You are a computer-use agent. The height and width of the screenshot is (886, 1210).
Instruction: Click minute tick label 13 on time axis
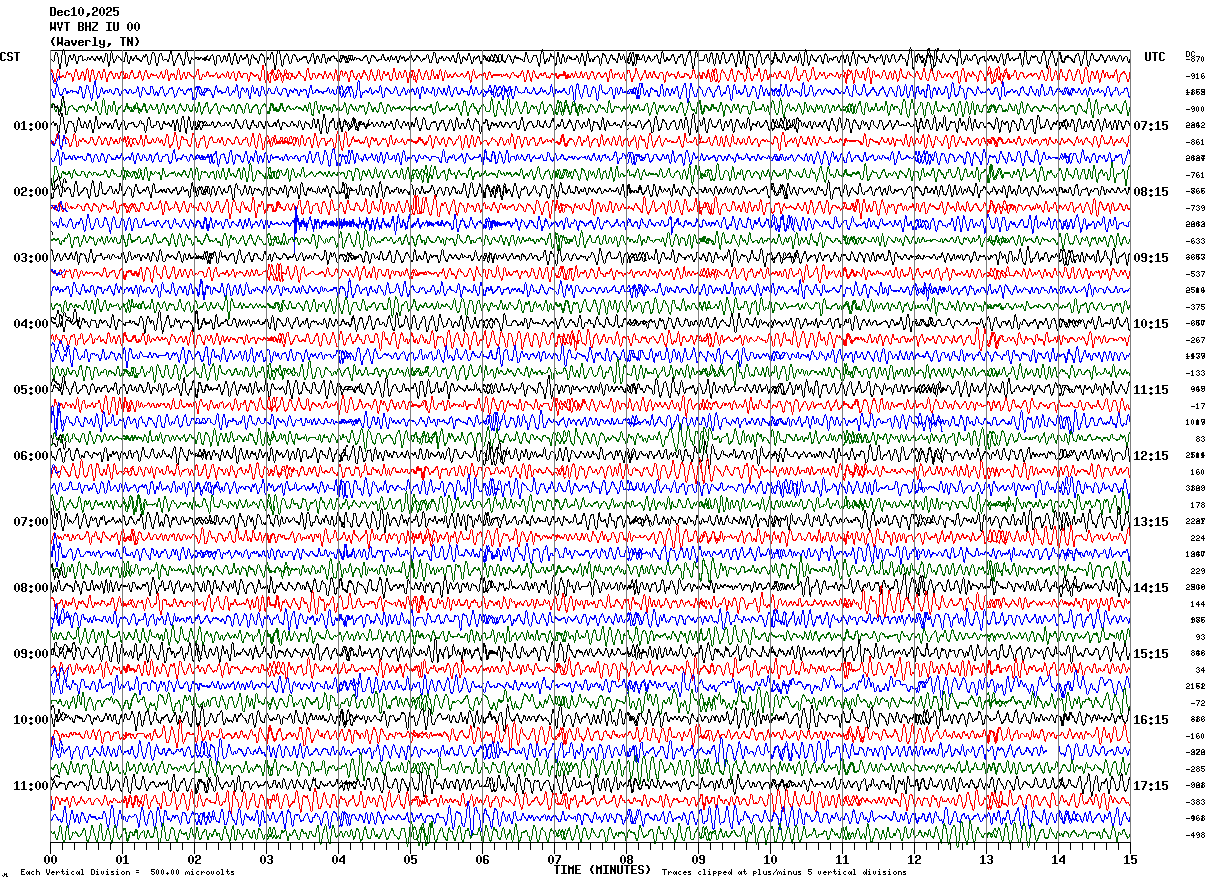pyautogui.click(x=986, y=859)
